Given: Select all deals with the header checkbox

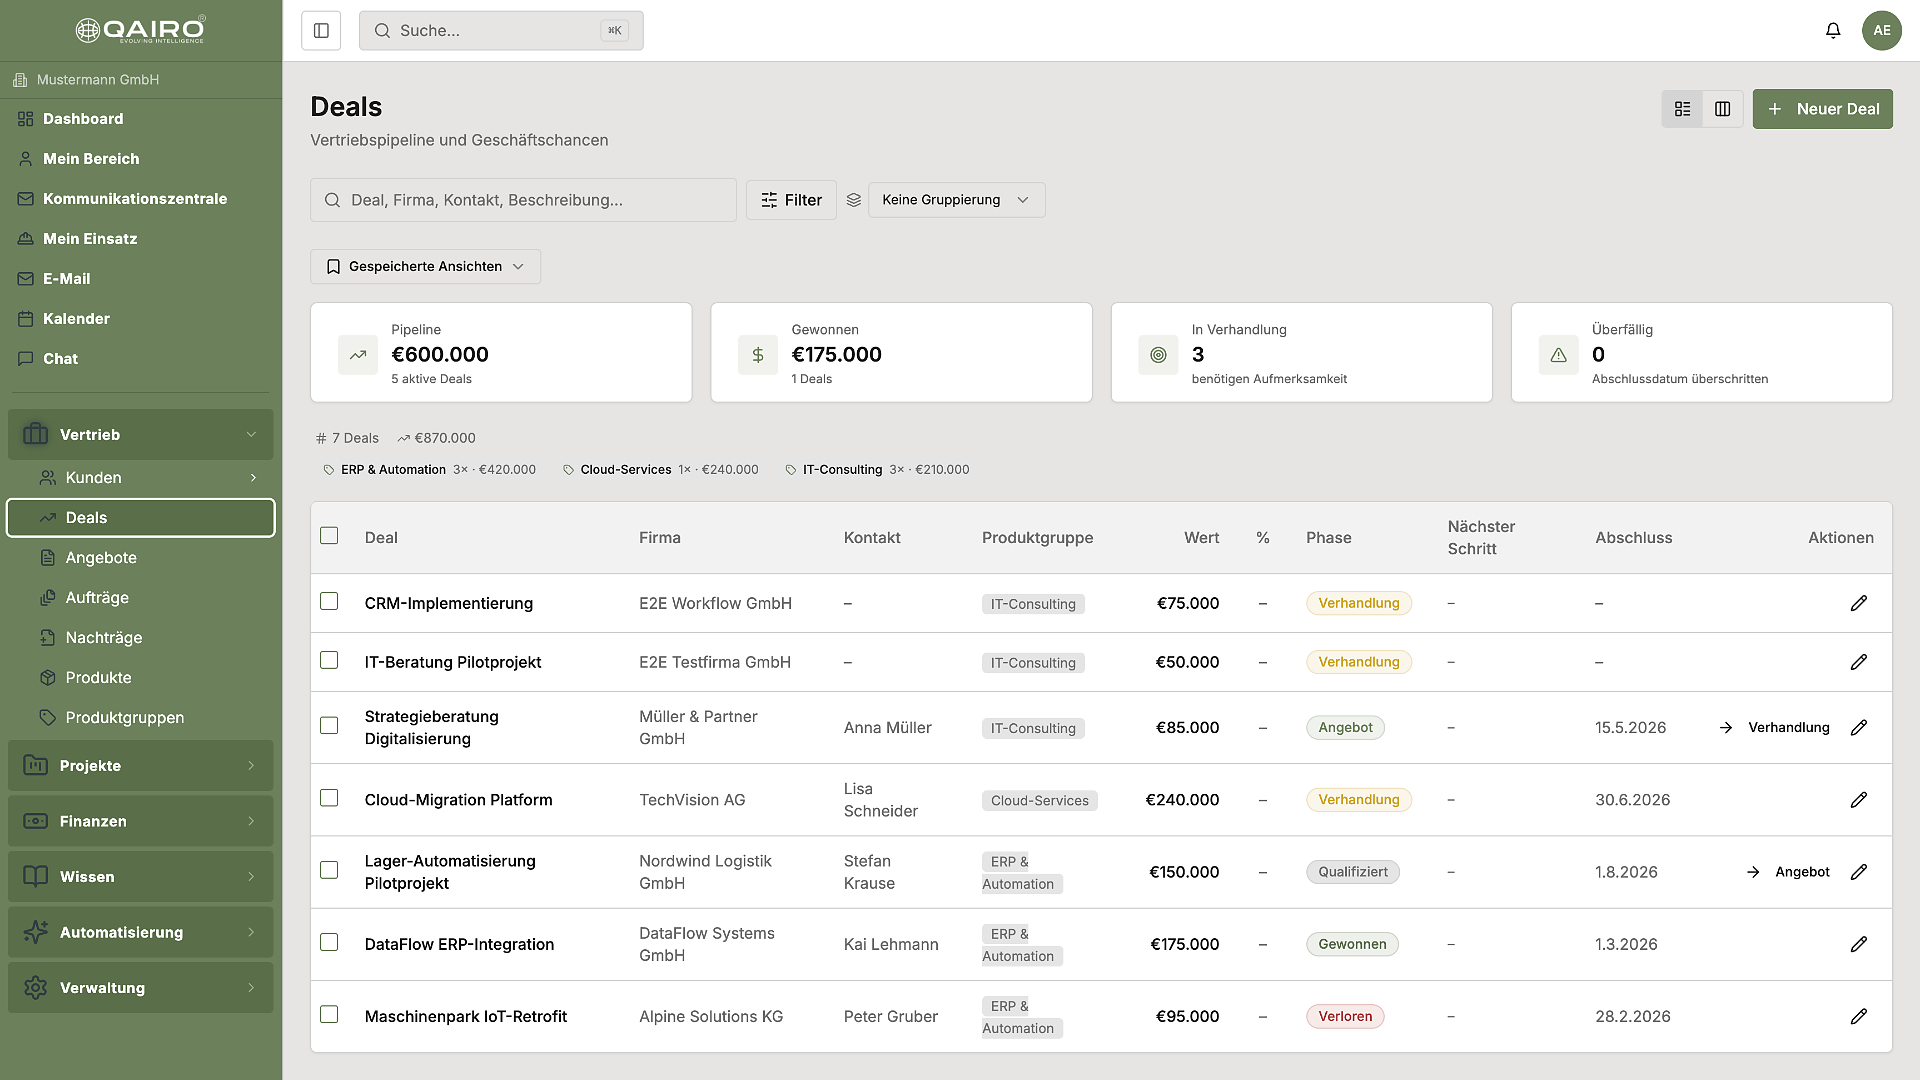Looking at the screenshot, I should click(329, 536).
